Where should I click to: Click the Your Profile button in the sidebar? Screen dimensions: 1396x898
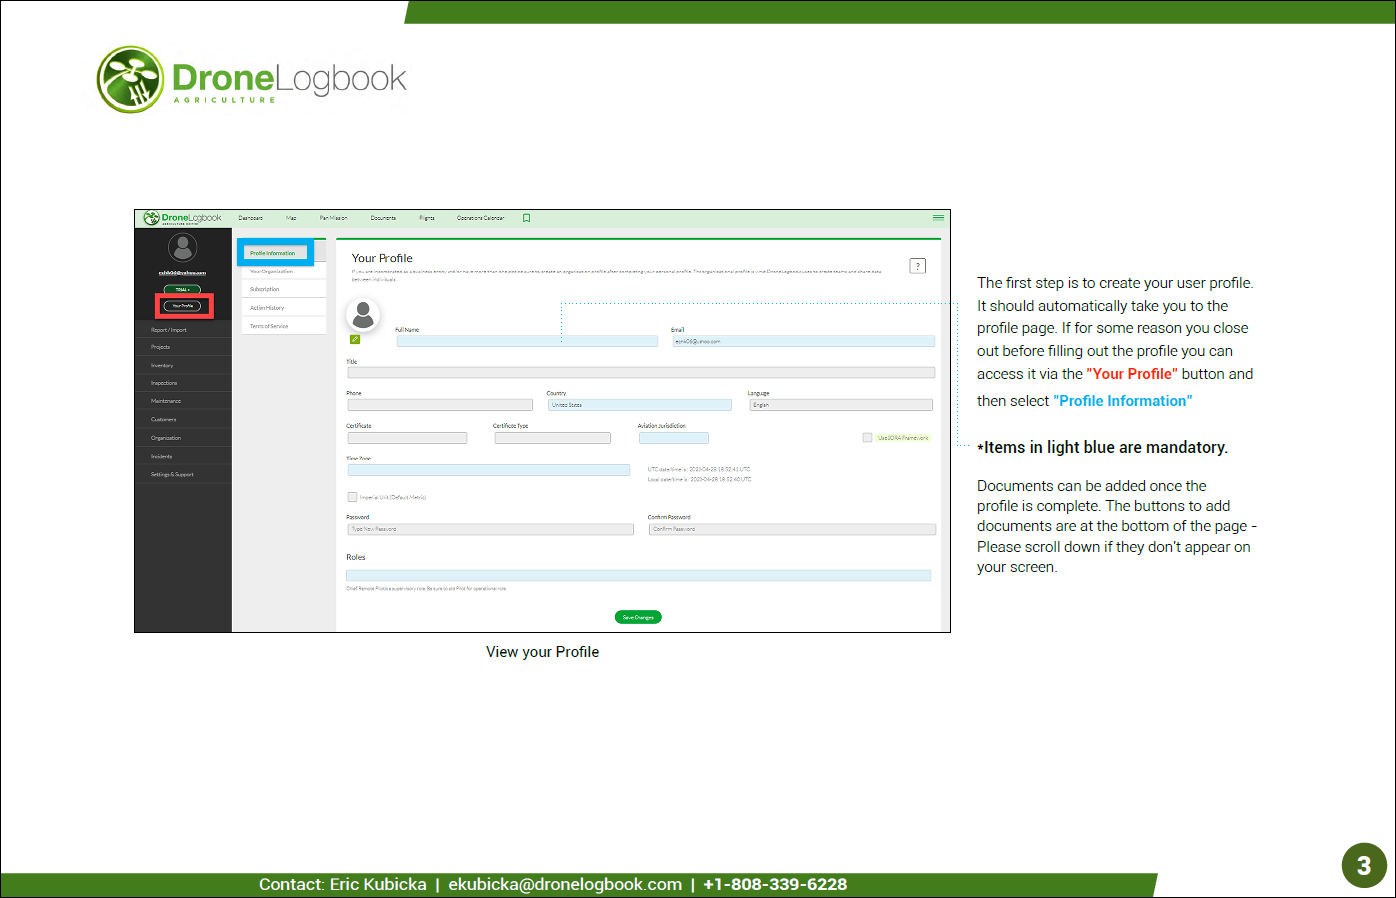click(183, 306)
